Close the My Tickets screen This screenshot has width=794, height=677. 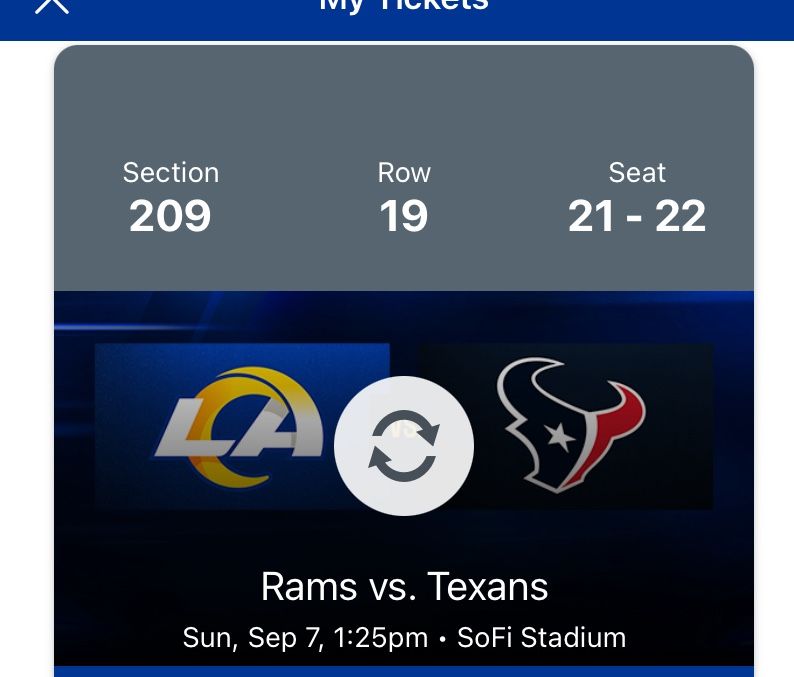[51, 5]
